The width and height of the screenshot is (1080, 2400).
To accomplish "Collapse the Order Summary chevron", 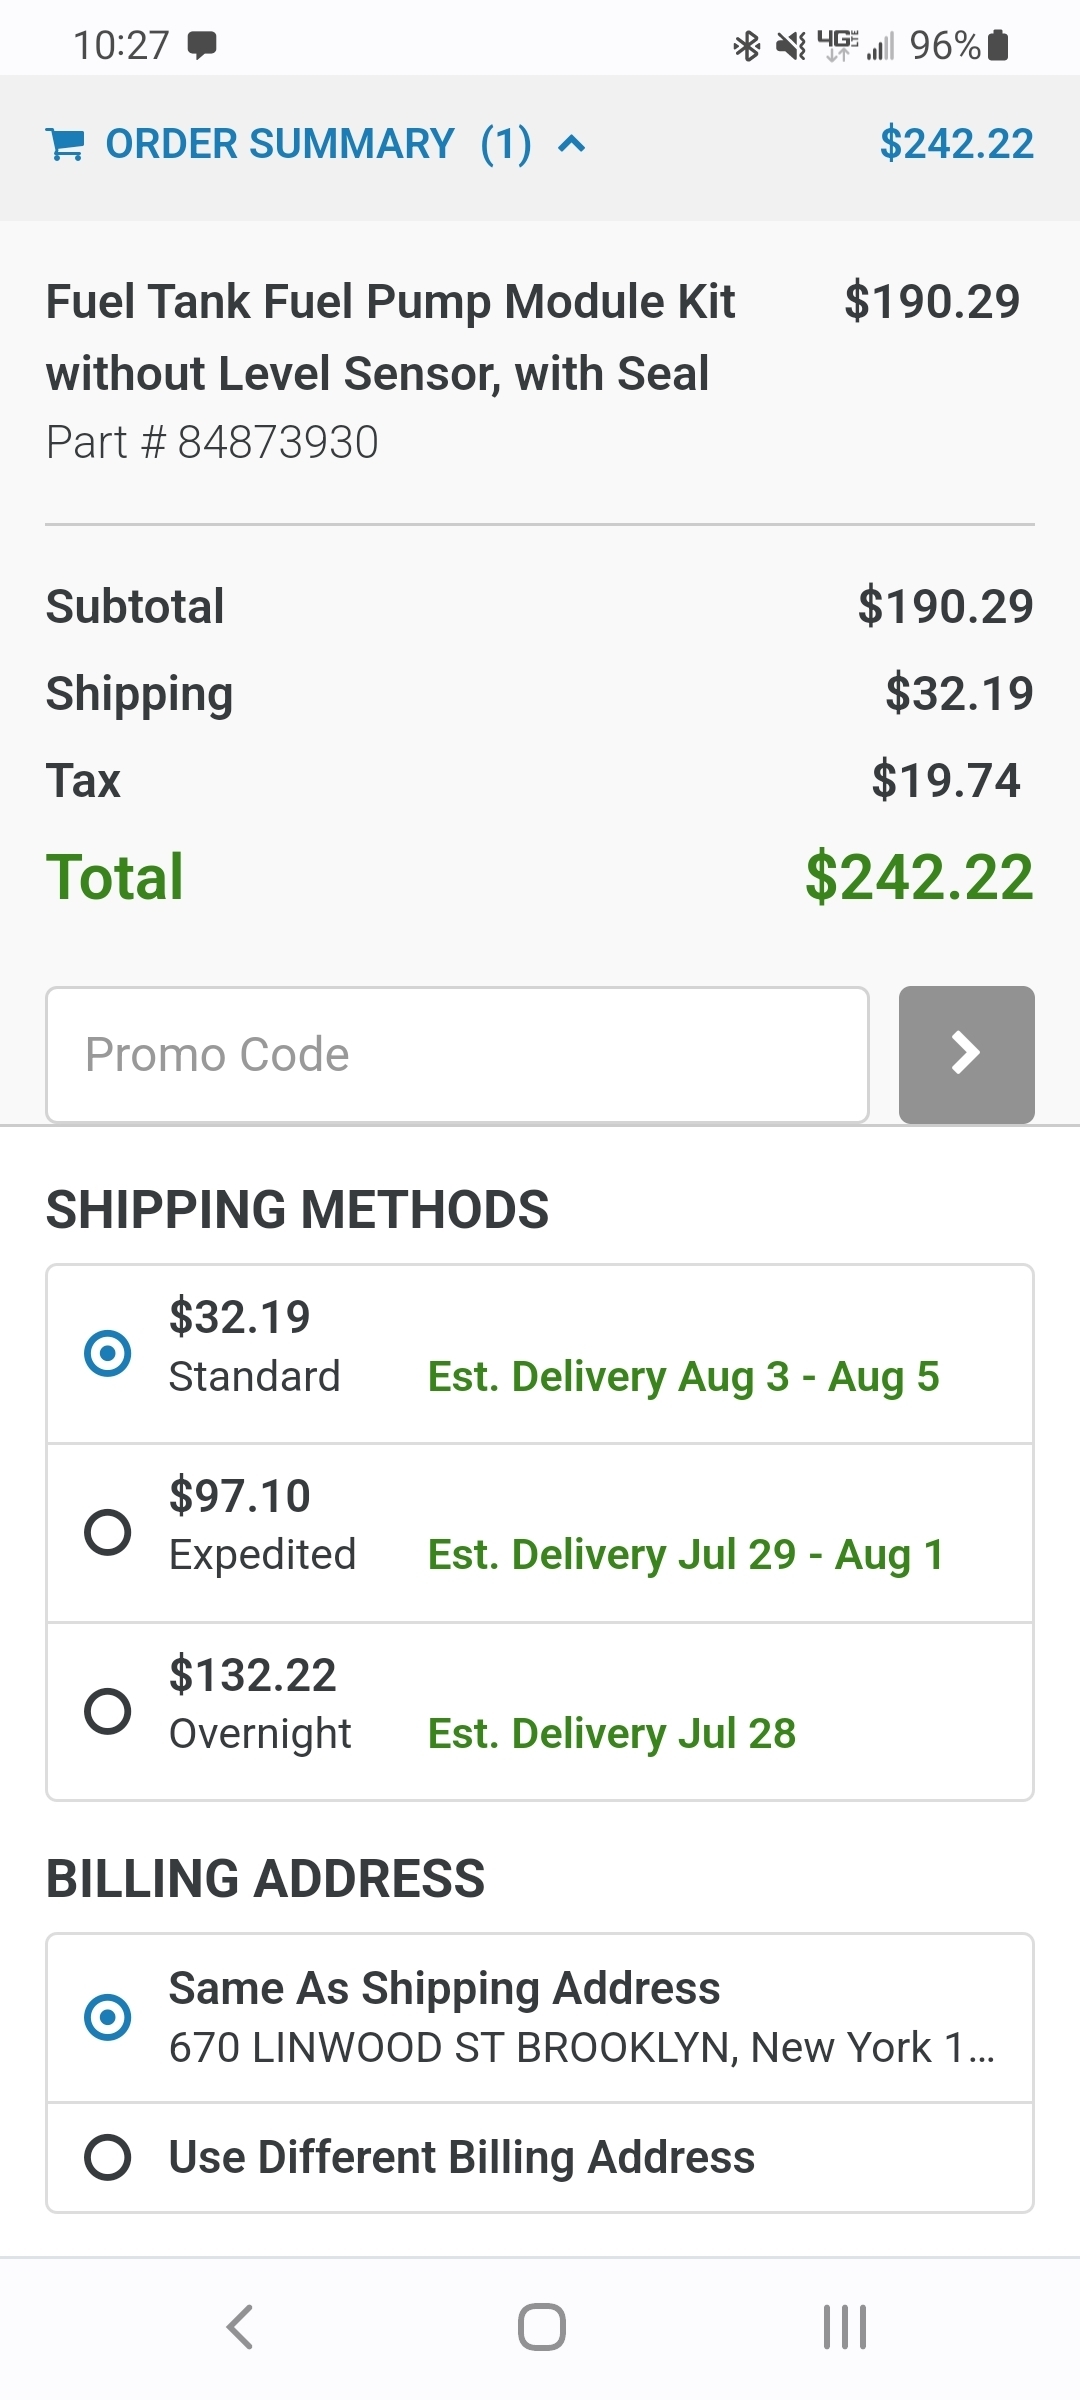I will tap(571, 145).
